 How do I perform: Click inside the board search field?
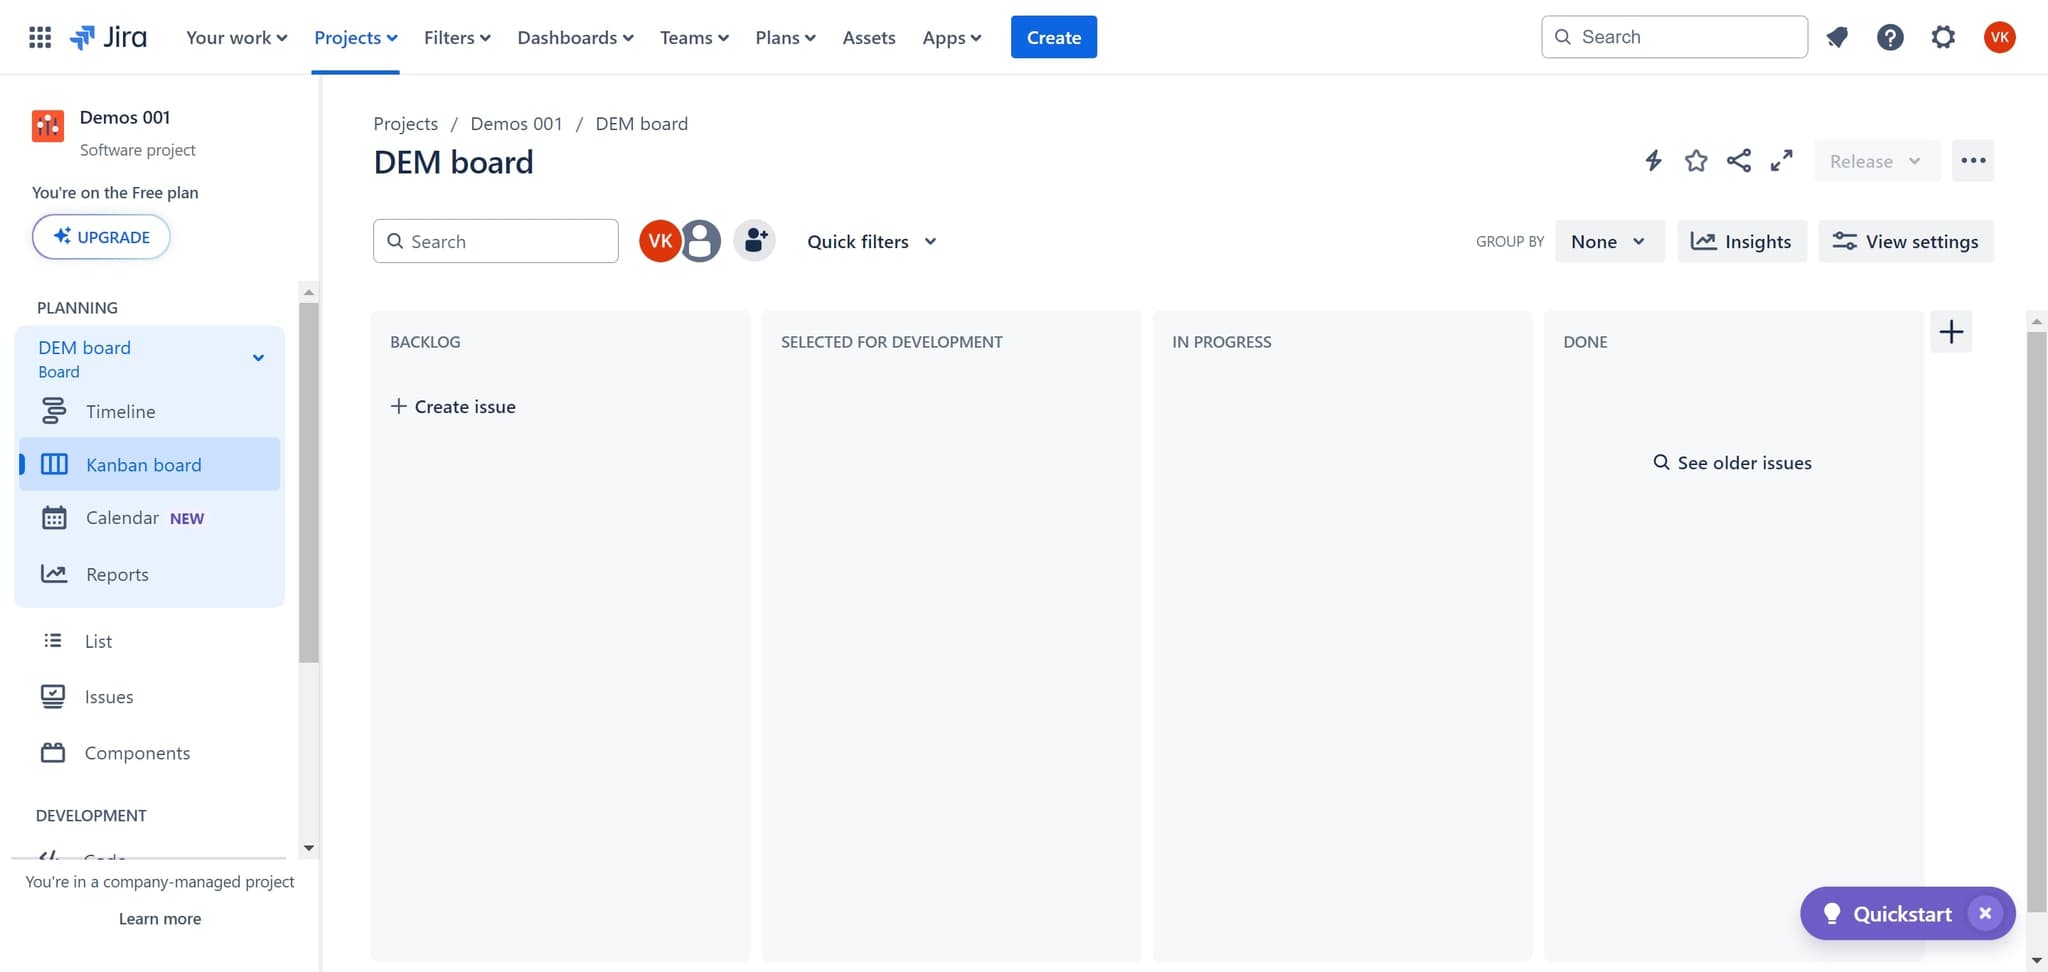pyautogui.click(x=495, y=241)
